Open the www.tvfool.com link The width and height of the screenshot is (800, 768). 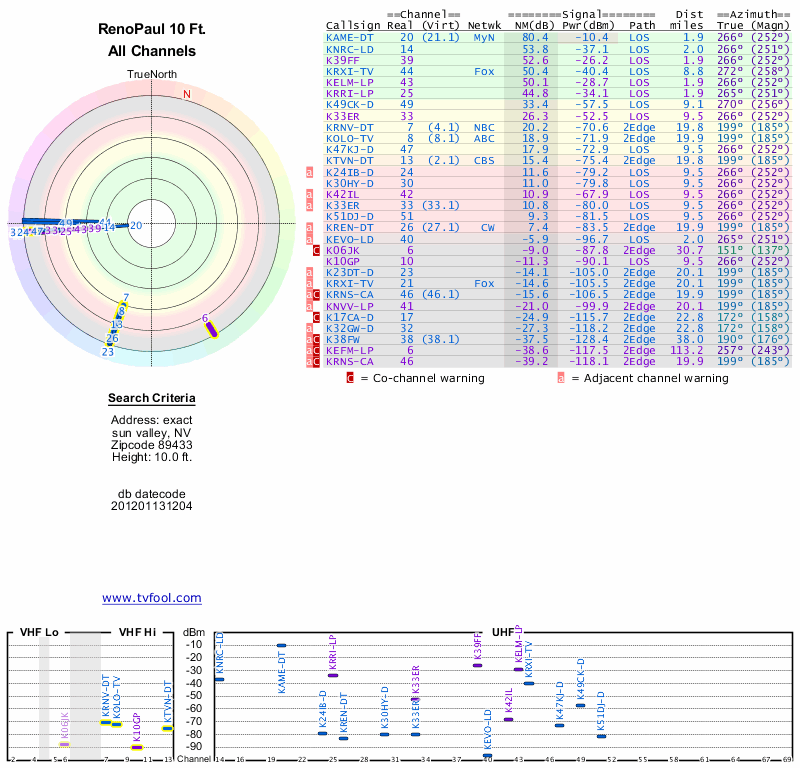pos(152,598)
